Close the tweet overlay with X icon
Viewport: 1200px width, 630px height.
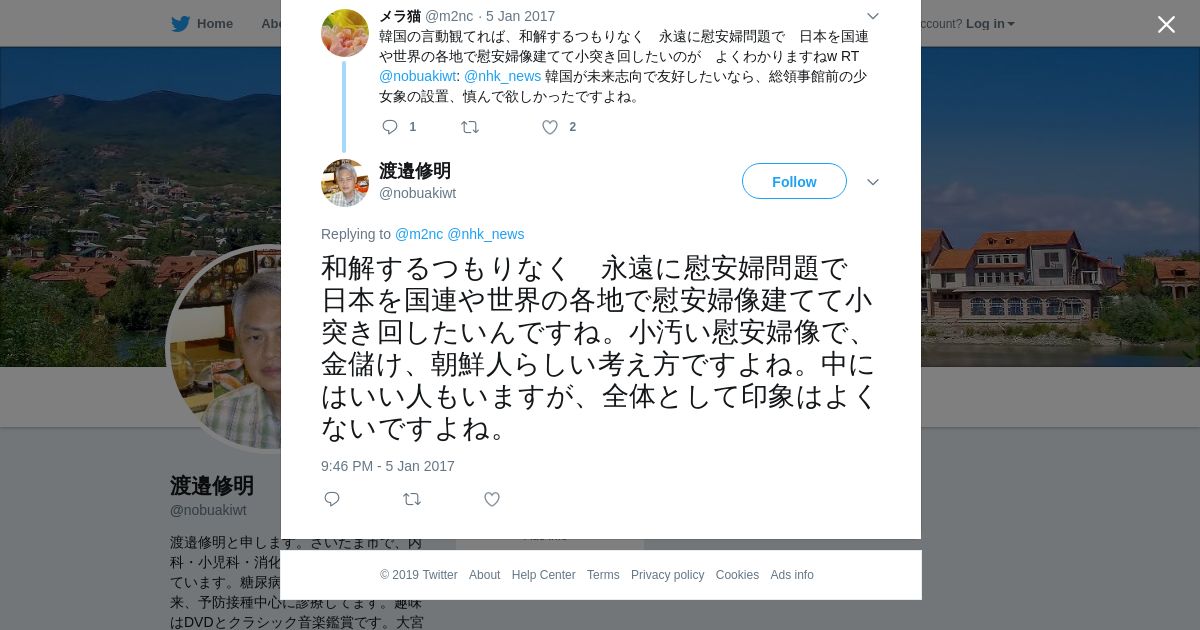[1166, 24]
